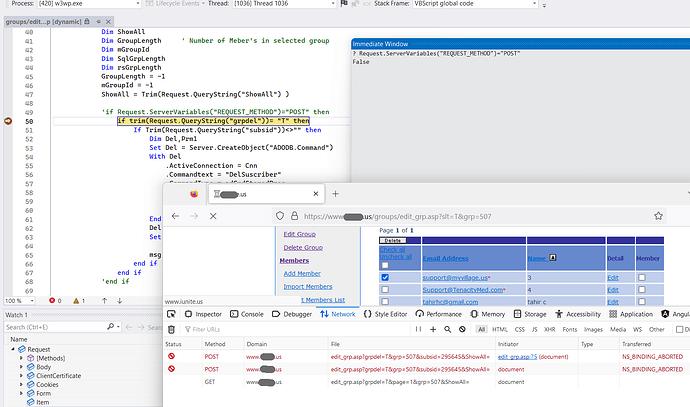Stop page loading with the X button

tap(213, 216)
